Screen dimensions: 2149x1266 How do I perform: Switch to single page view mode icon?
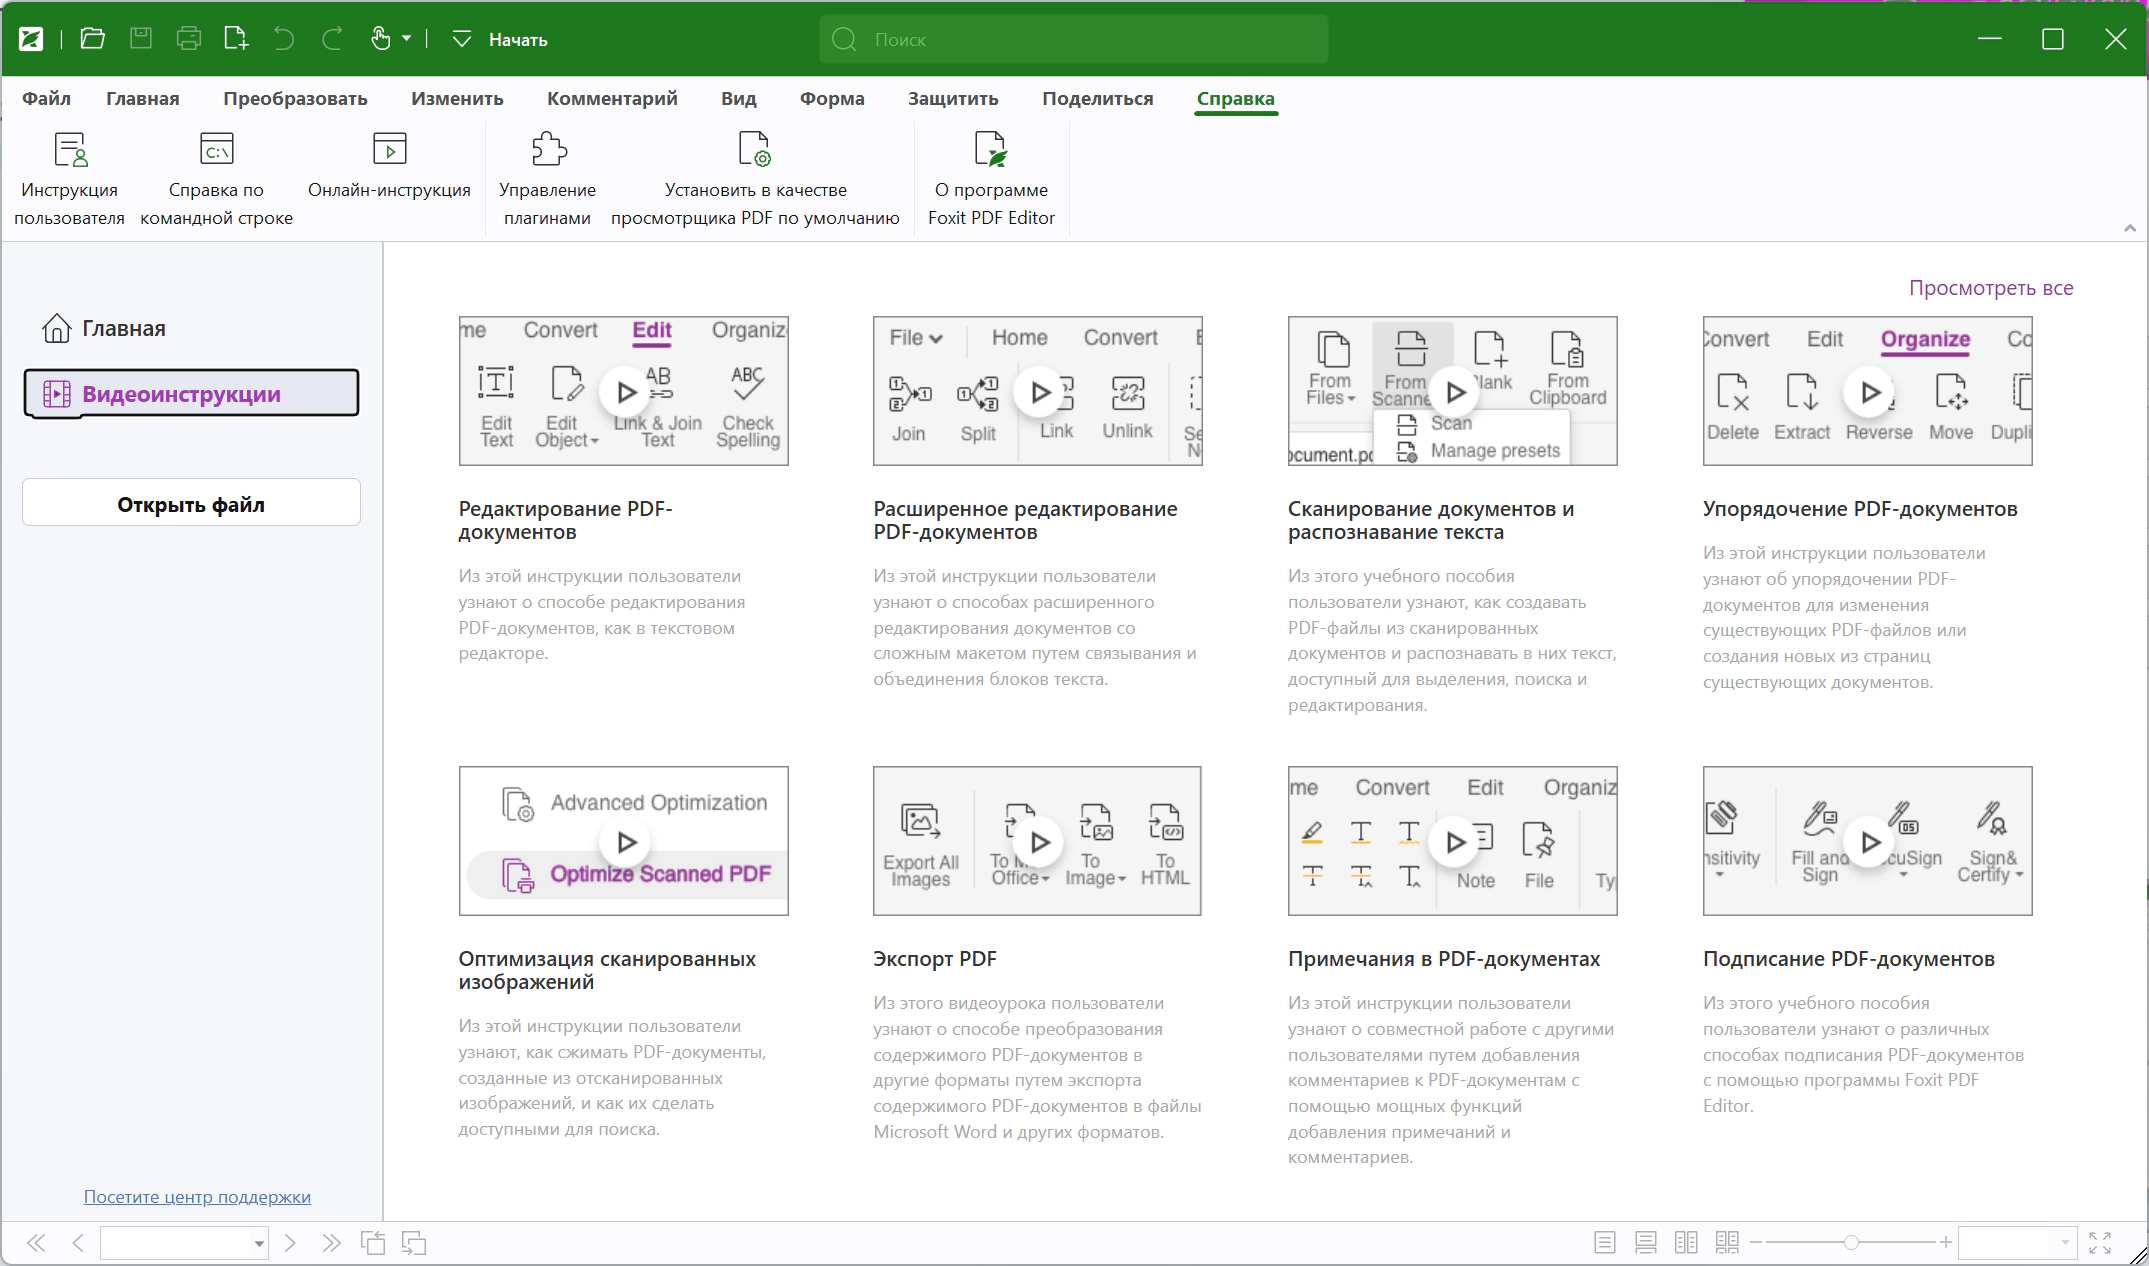[1605, 1243]
